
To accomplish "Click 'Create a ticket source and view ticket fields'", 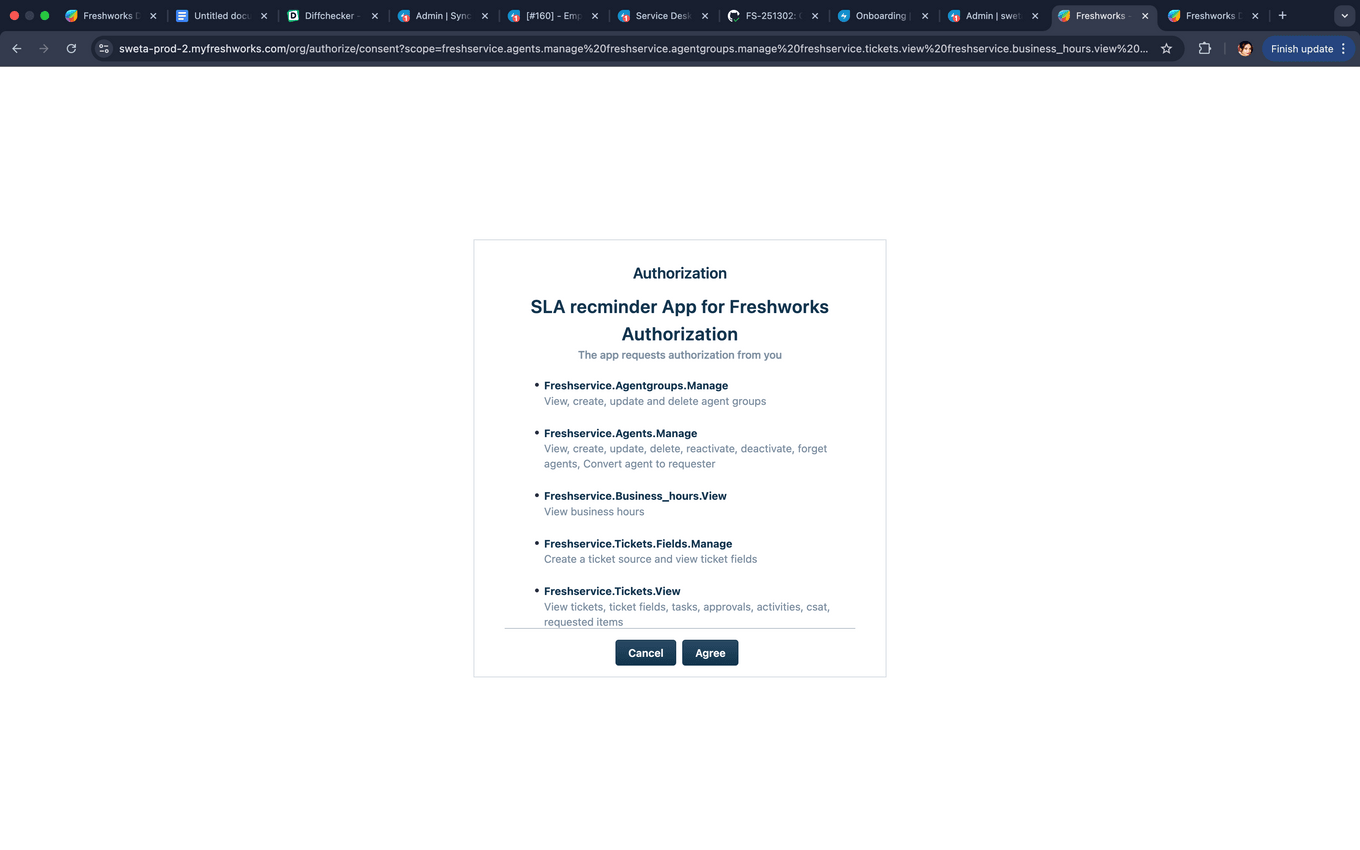I will (650, 559).
